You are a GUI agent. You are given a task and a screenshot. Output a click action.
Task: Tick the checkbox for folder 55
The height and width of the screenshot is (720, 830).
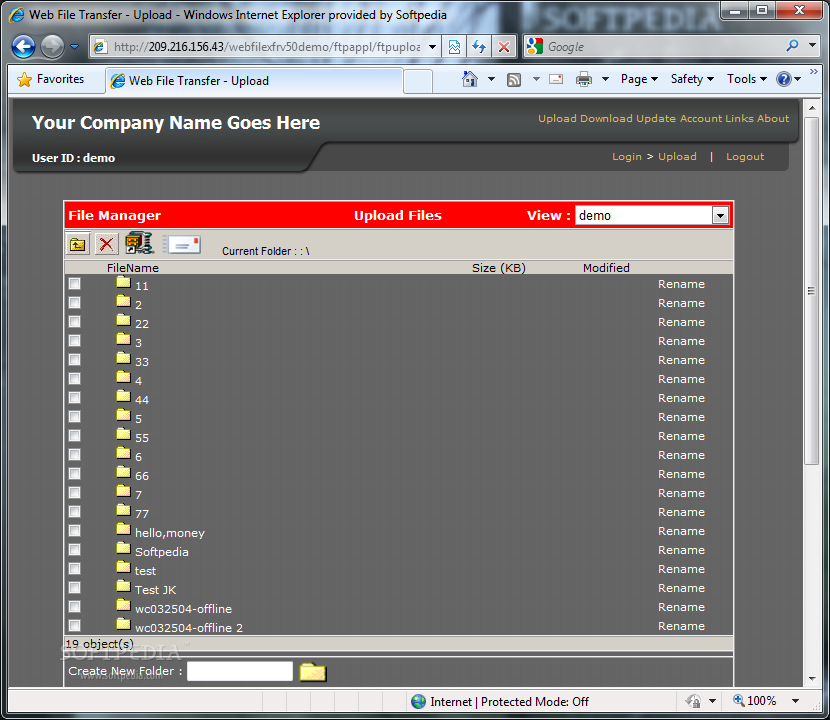(x=75, y=436)
